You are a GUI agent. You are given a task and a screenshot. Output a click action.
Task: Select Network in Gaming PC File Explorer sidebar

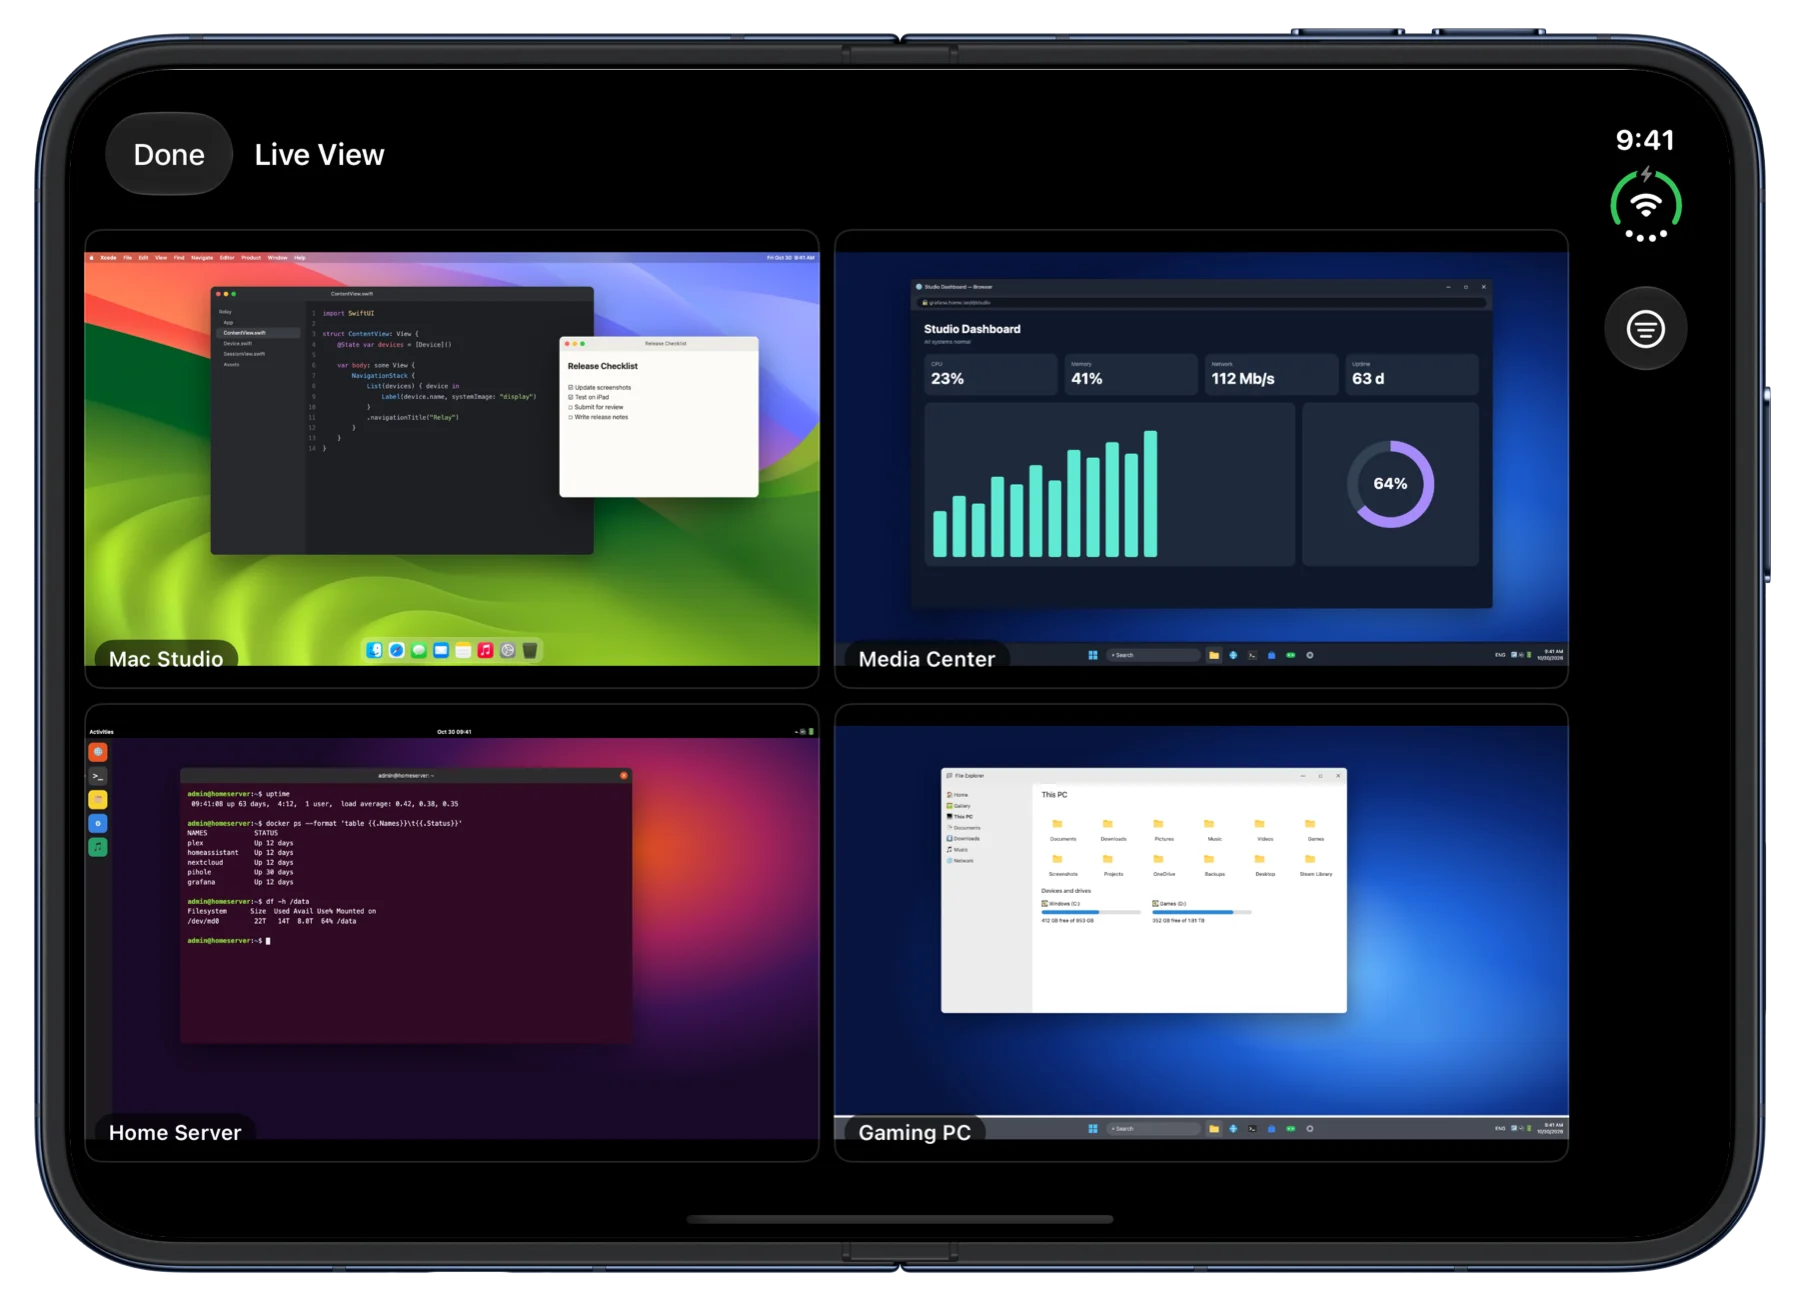(x=960, y=861)
